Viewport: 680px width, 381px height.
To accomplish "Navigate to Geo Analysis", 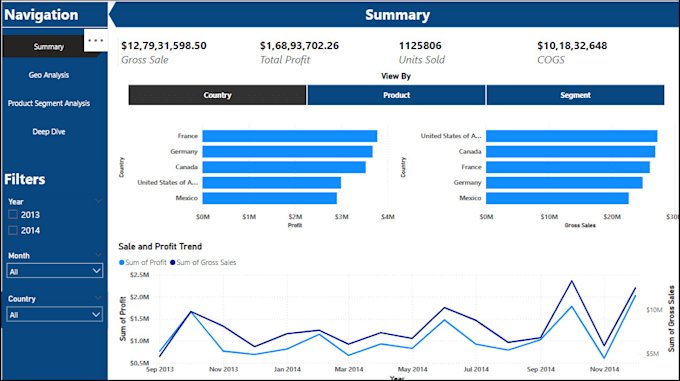I will coord(49,75).
